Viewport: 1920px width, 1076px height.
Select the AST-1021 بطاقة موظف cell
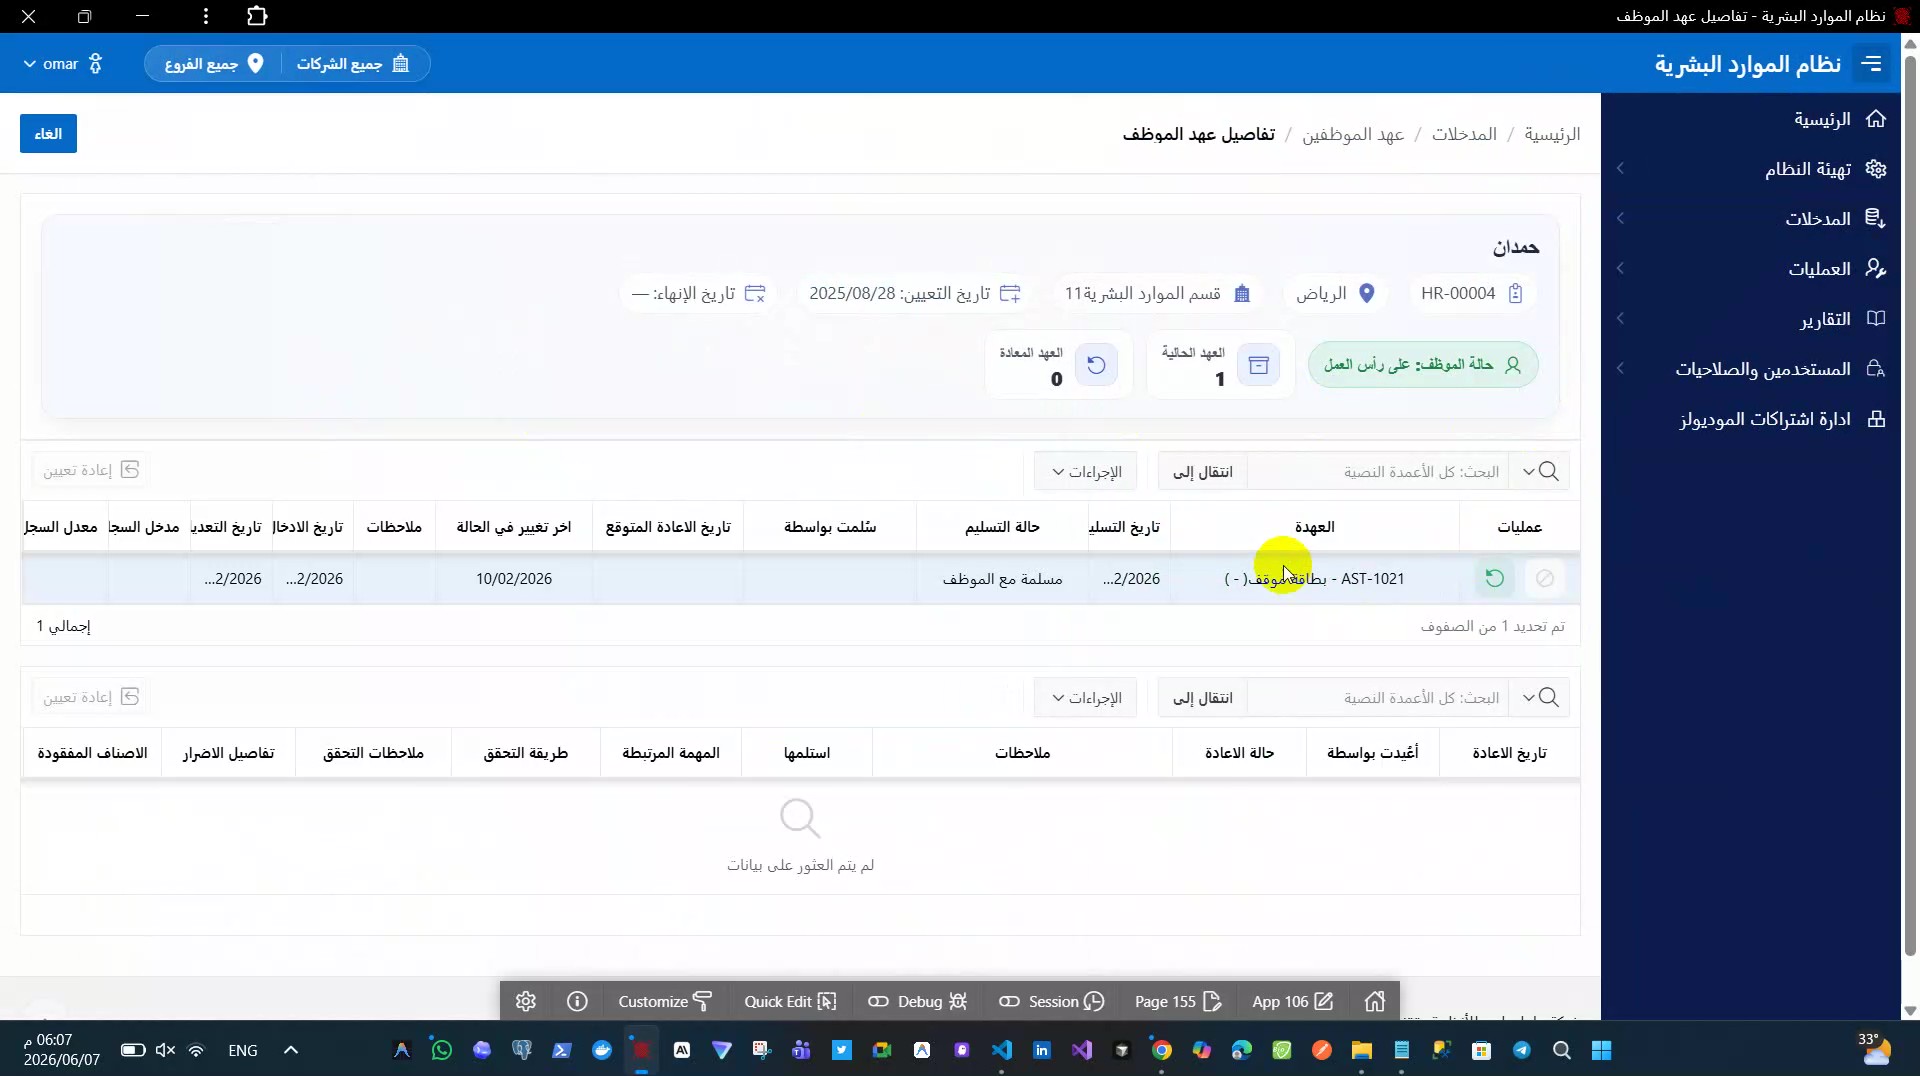click(1314, 579)
